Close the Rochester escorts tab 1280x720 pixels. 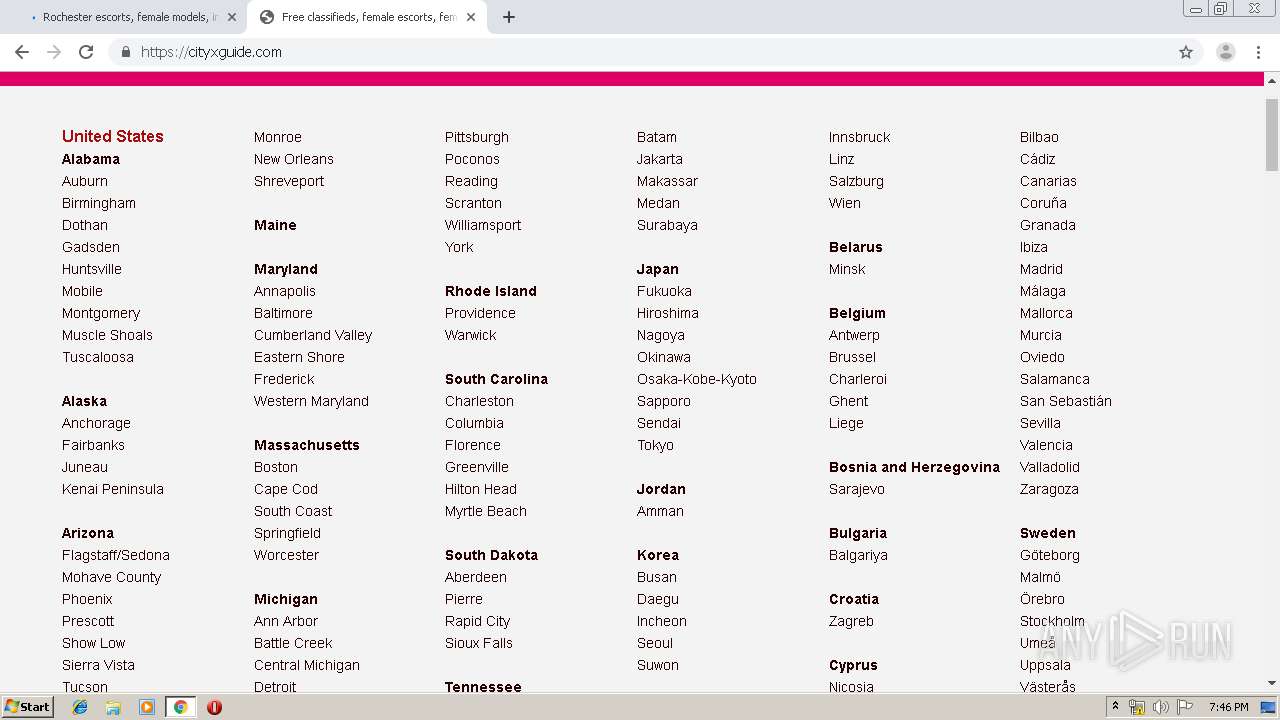click(232, 17)
